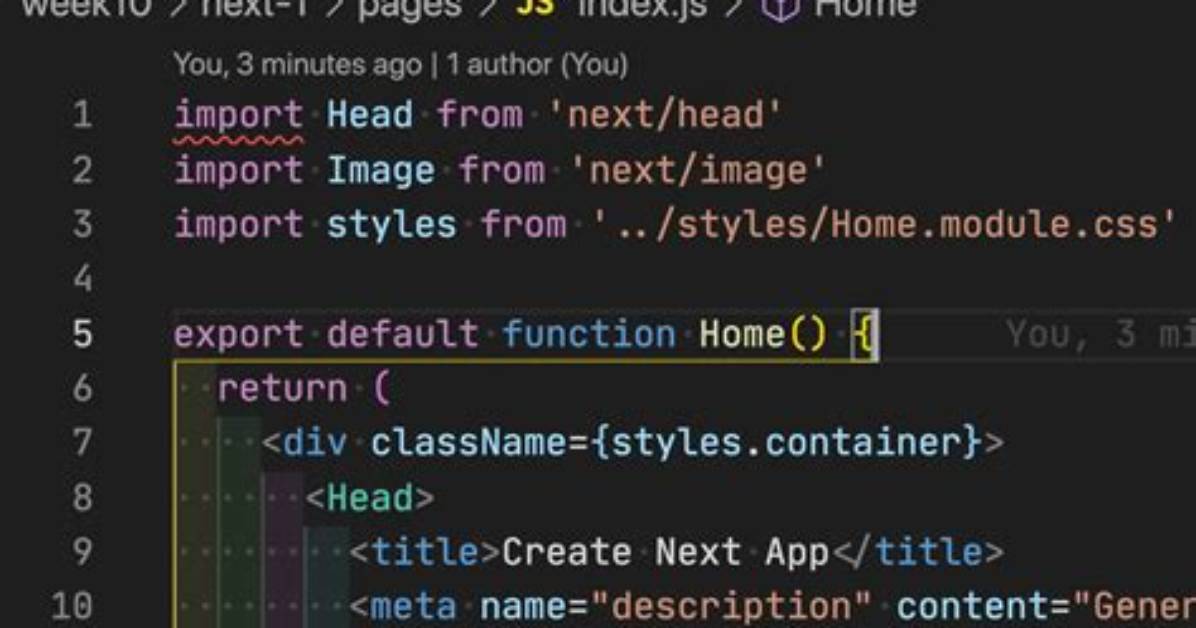This screenshot has height=628, width=1196.
Task: Click the 'index.js' breadcrumb segment
Action: tap(642, 8)
